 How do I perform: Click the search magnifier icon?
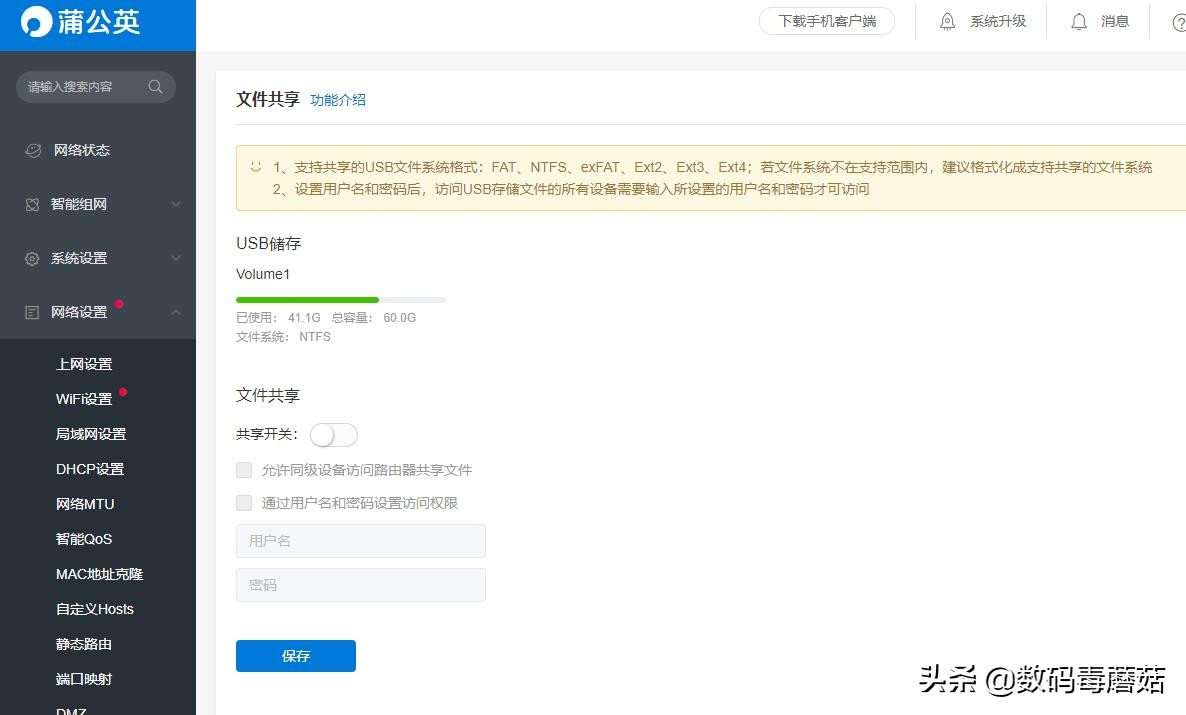coord(155,87)
